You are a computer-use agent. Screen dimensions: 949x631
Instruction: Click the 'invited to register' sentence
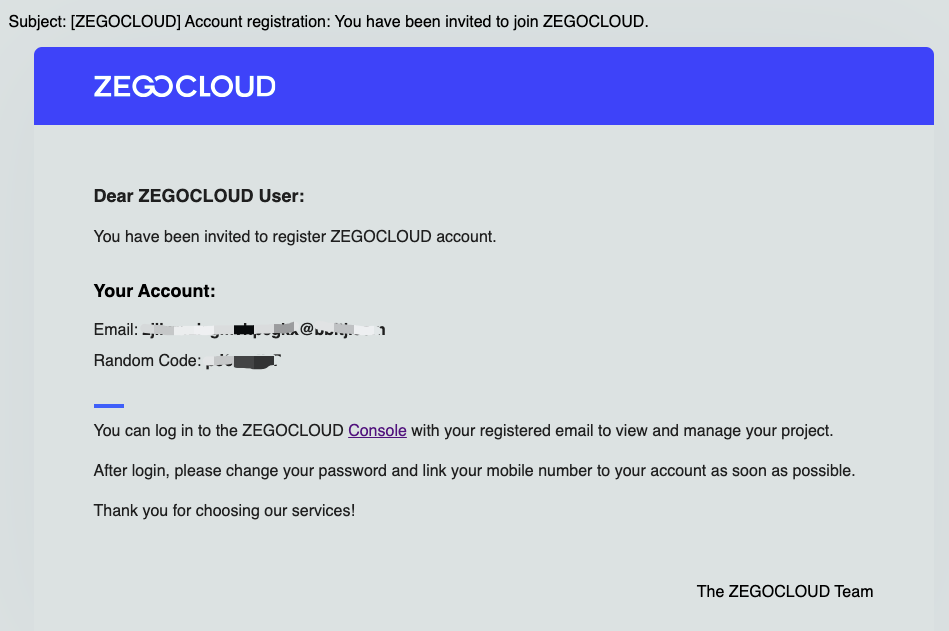point(294,237)
